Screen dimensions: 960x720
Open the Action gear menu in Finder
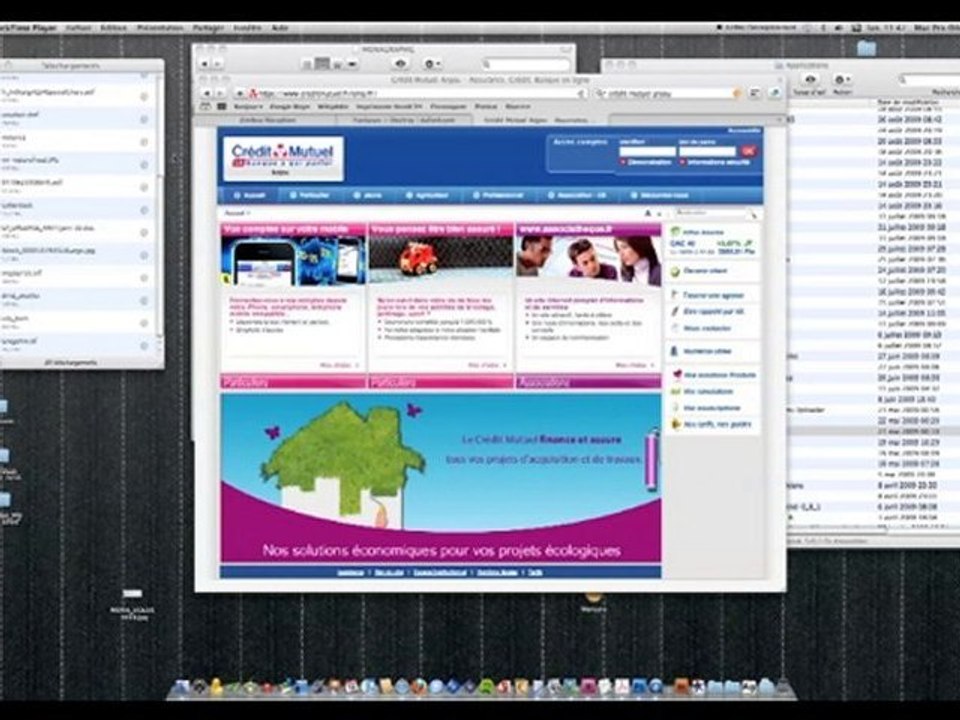click(x=432, y=64)
